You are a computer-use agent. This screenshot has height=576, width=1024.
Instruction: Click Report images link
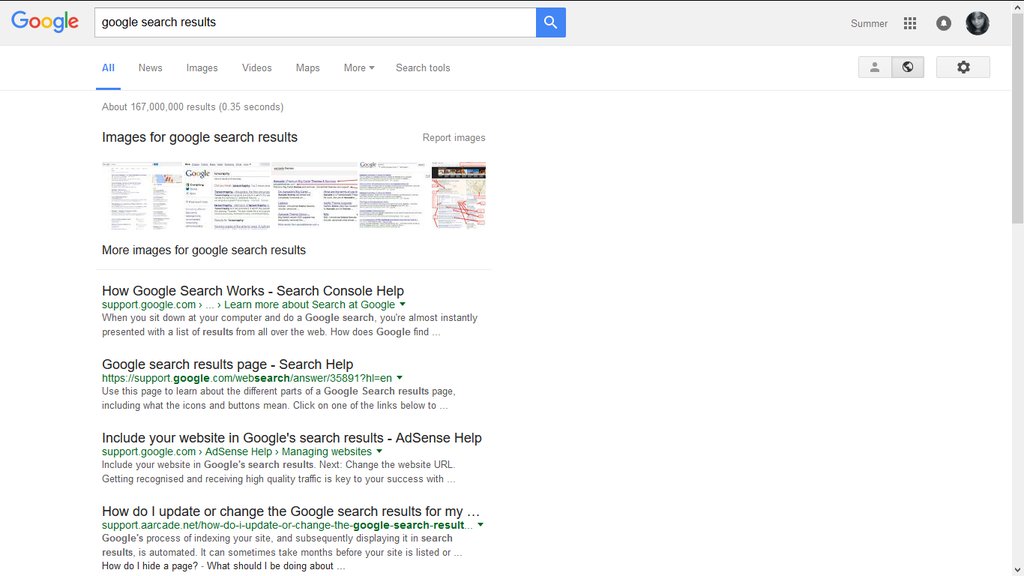click(455, 137)
